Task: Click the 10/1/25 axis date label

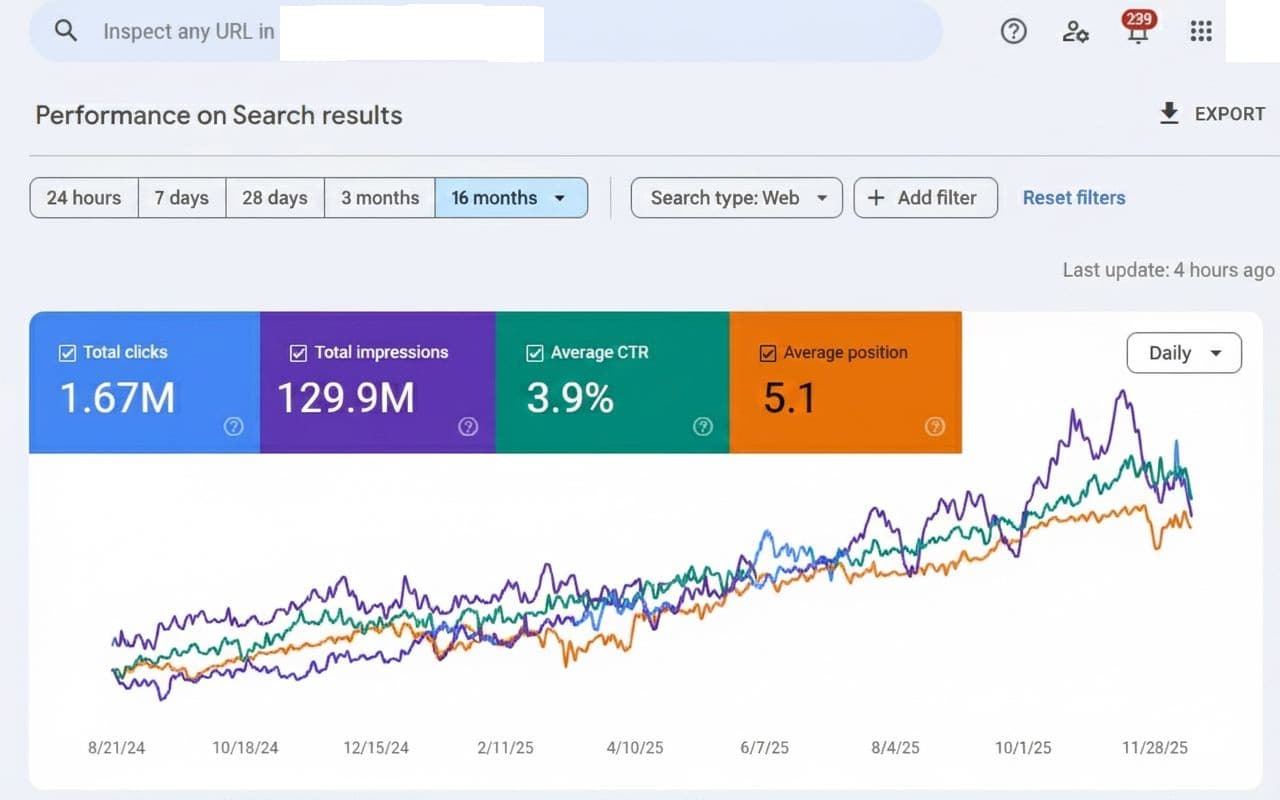Action: 1023,748
